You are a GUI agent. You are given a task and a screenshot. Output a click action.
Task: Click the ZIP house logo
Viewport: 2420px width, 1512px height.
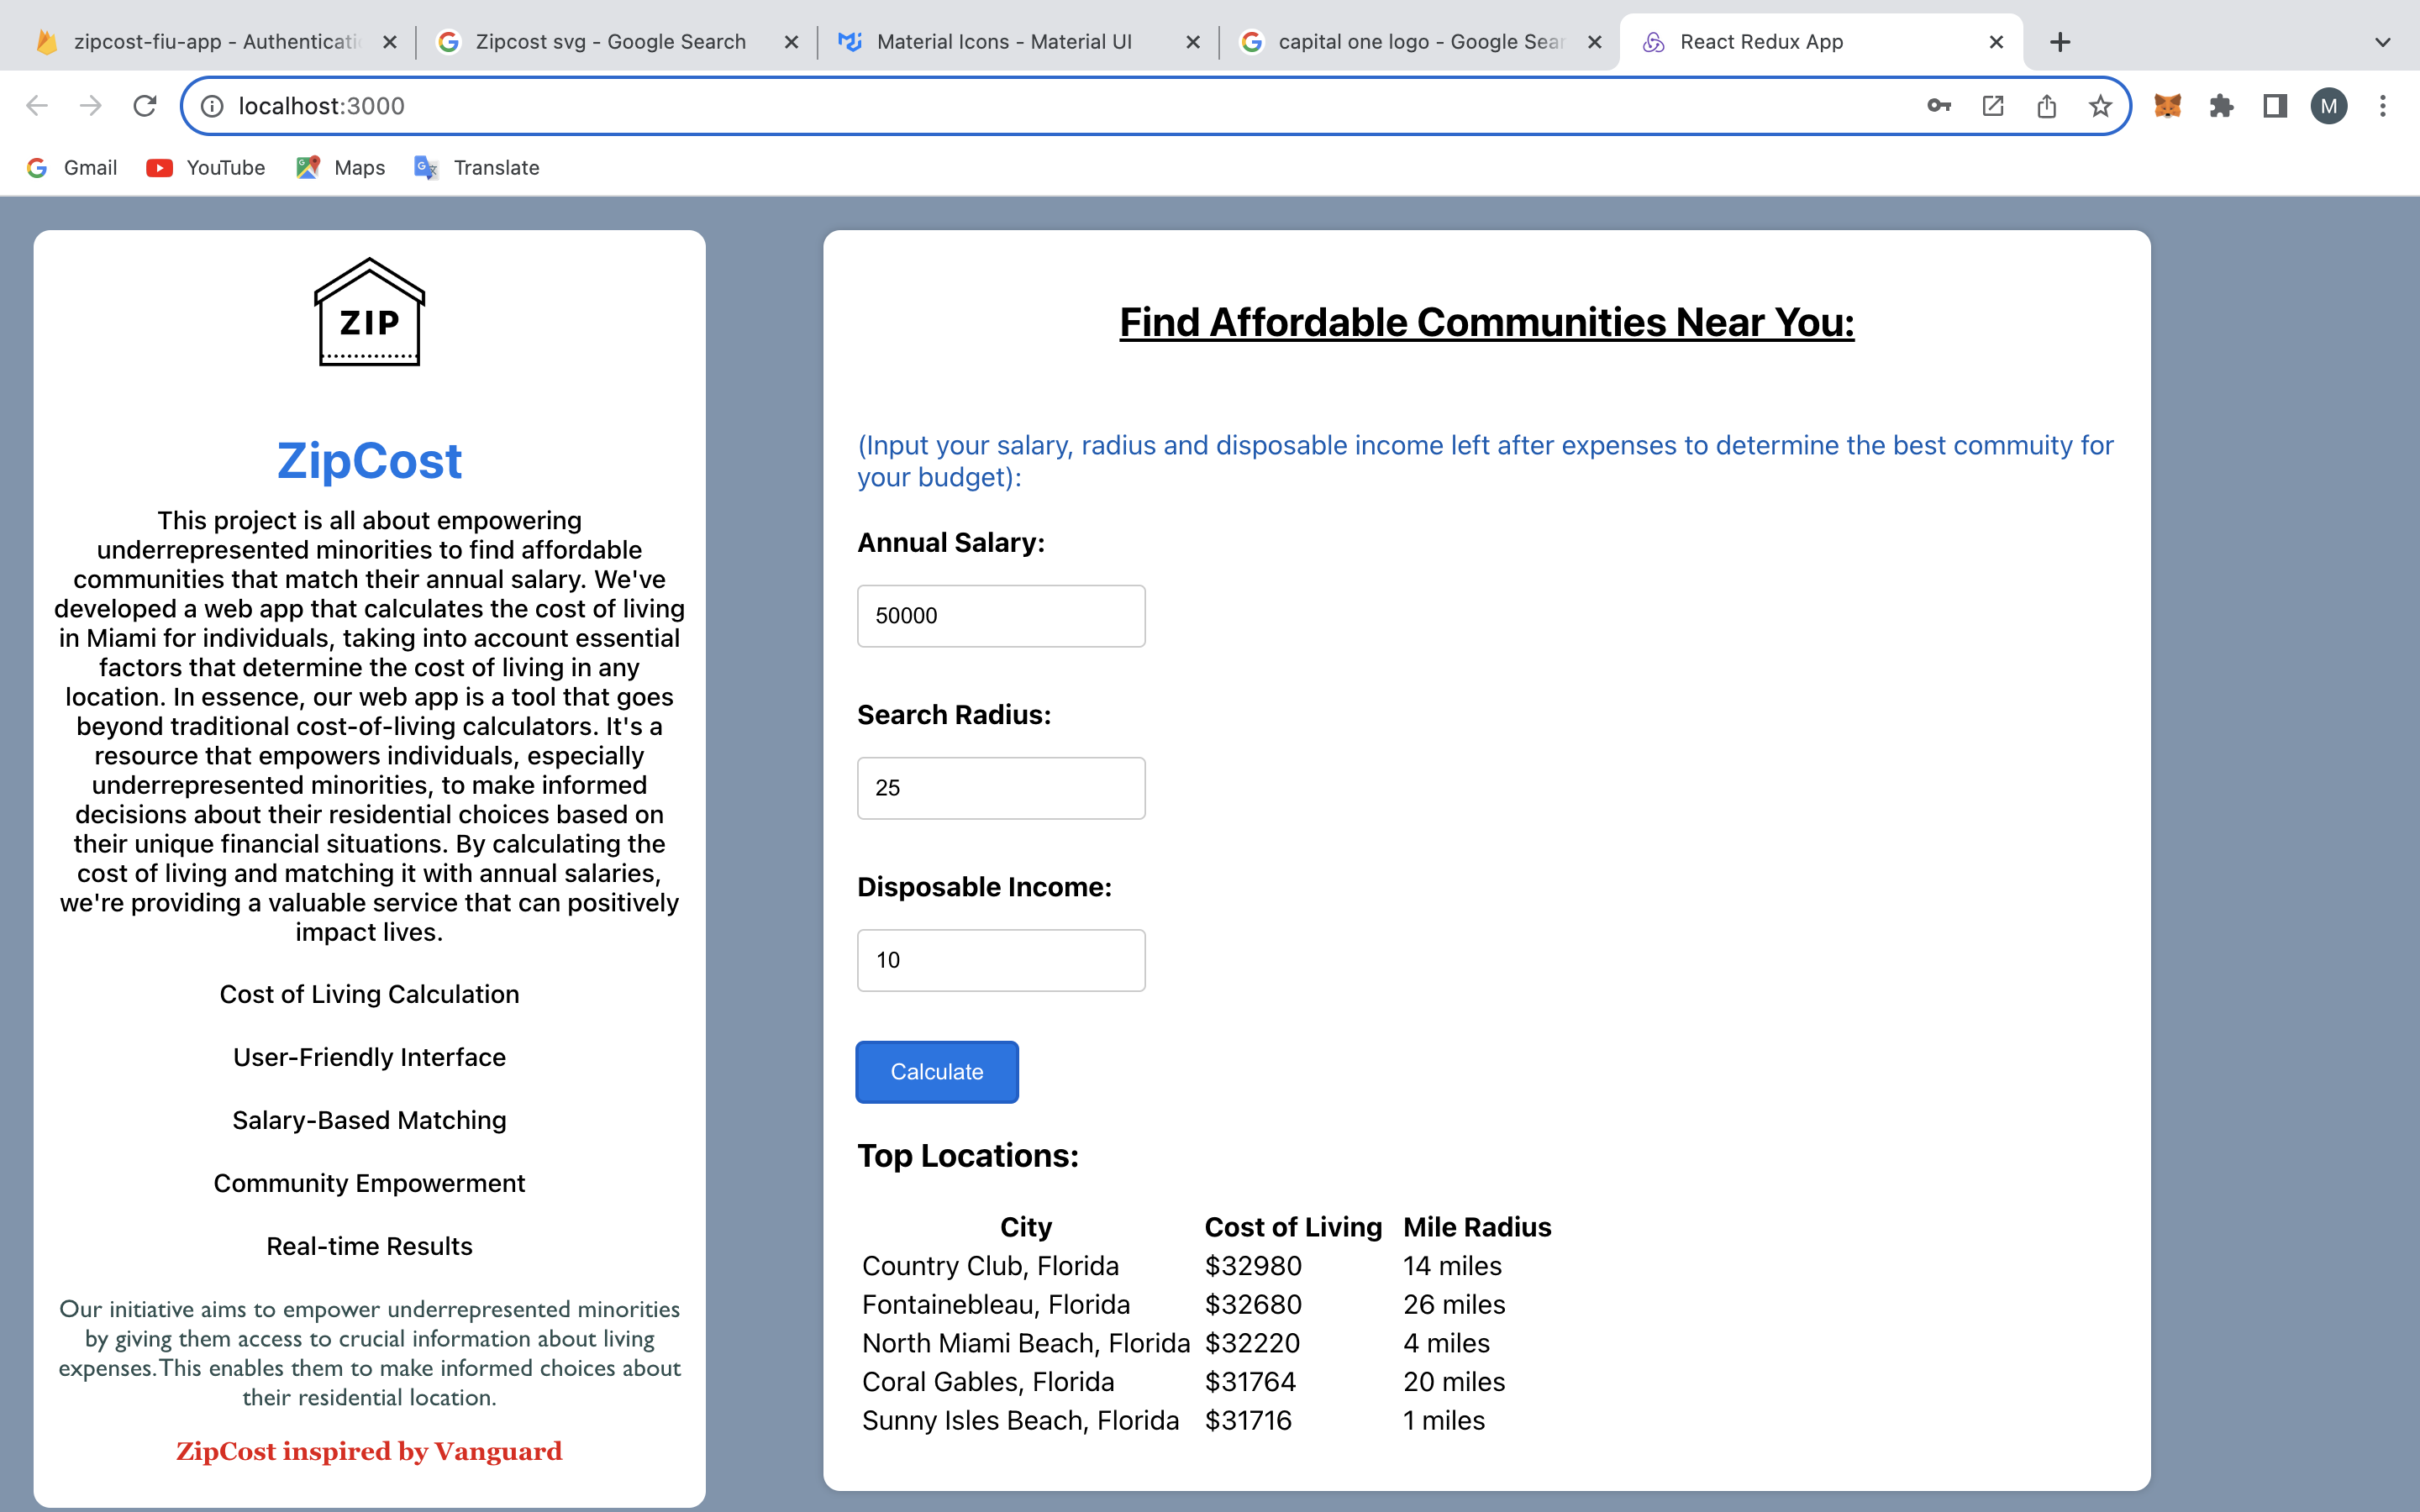click(369, 313)
